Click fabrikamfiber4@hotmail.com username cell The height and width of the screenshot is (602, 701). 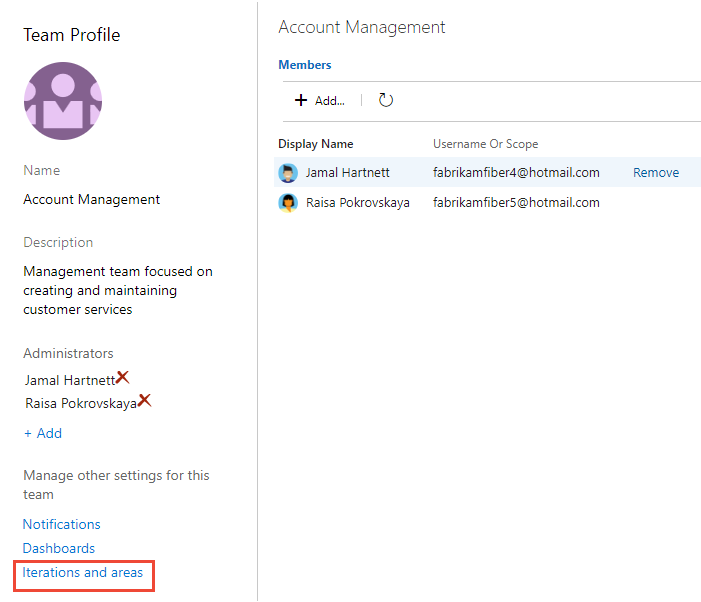516,173
